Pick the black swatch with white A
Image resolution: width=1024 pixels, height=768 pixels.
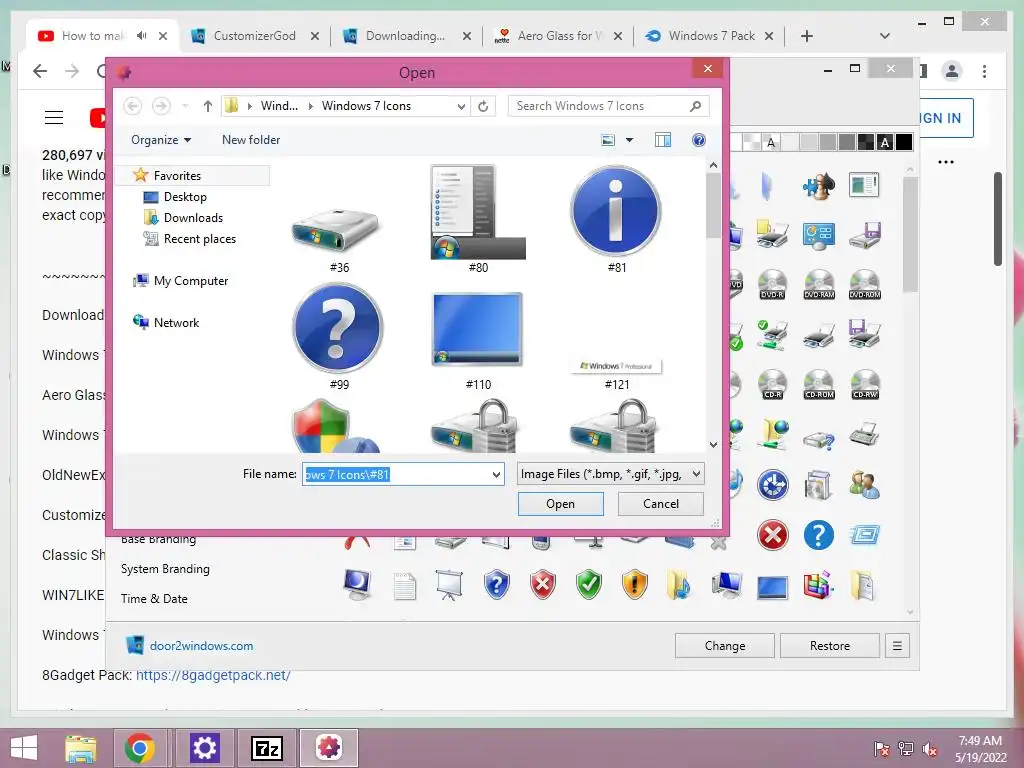click(x=885, y=142)
